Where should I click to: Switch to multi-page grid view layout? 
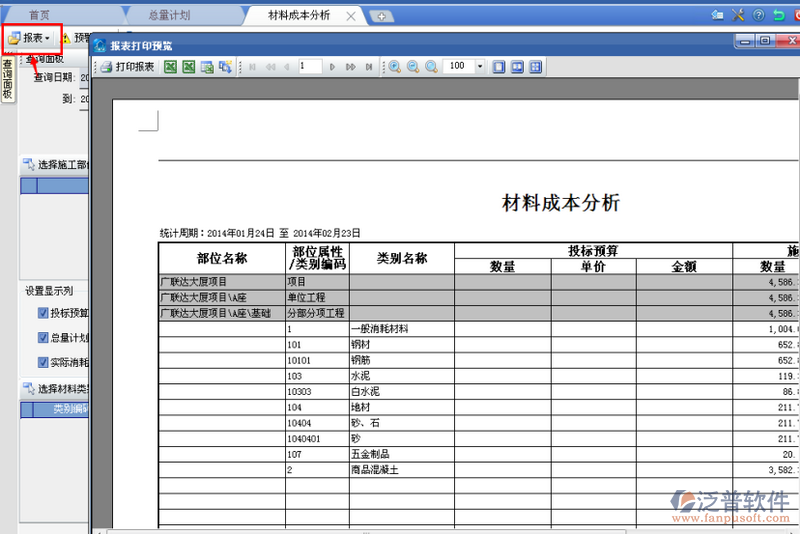[x=535, y=67]
